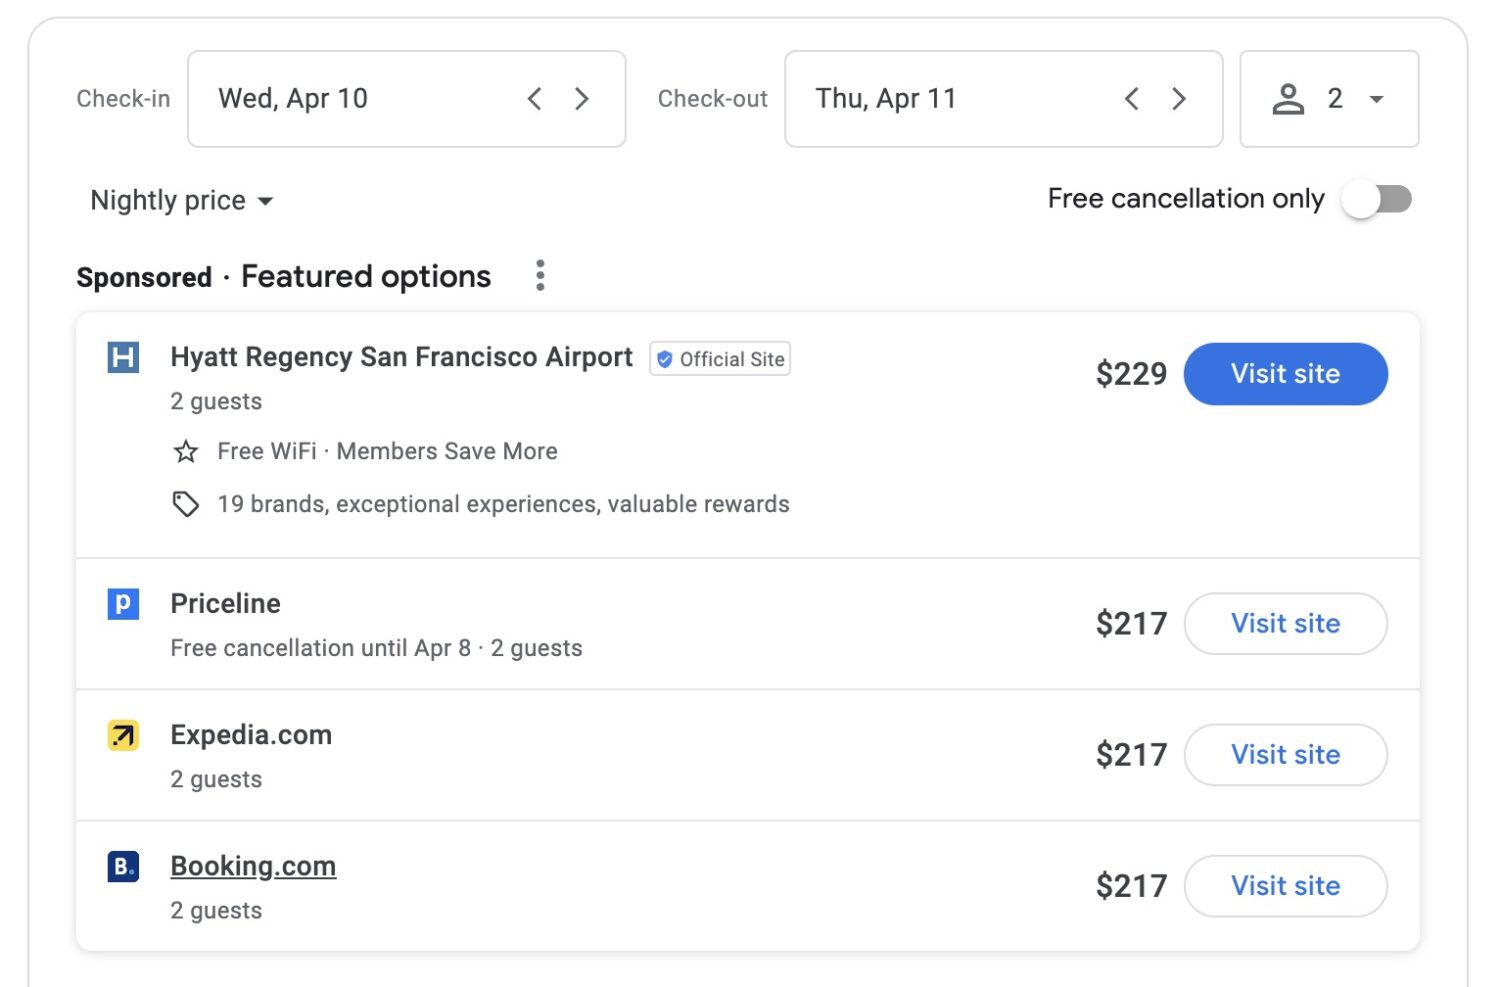
Task: Click the Free cancellation slider control
Action: tap(1378, 199)
